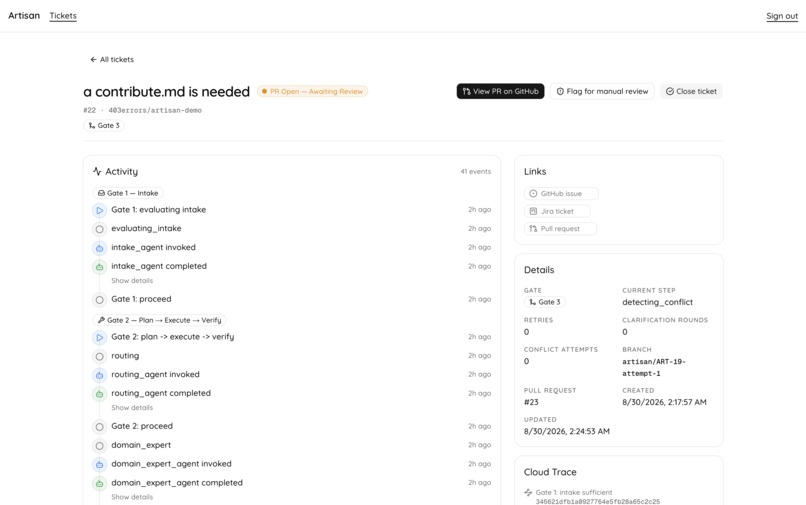Click the Cloud Trace trace icon
The image size is (806, 505).
point(528,492)
